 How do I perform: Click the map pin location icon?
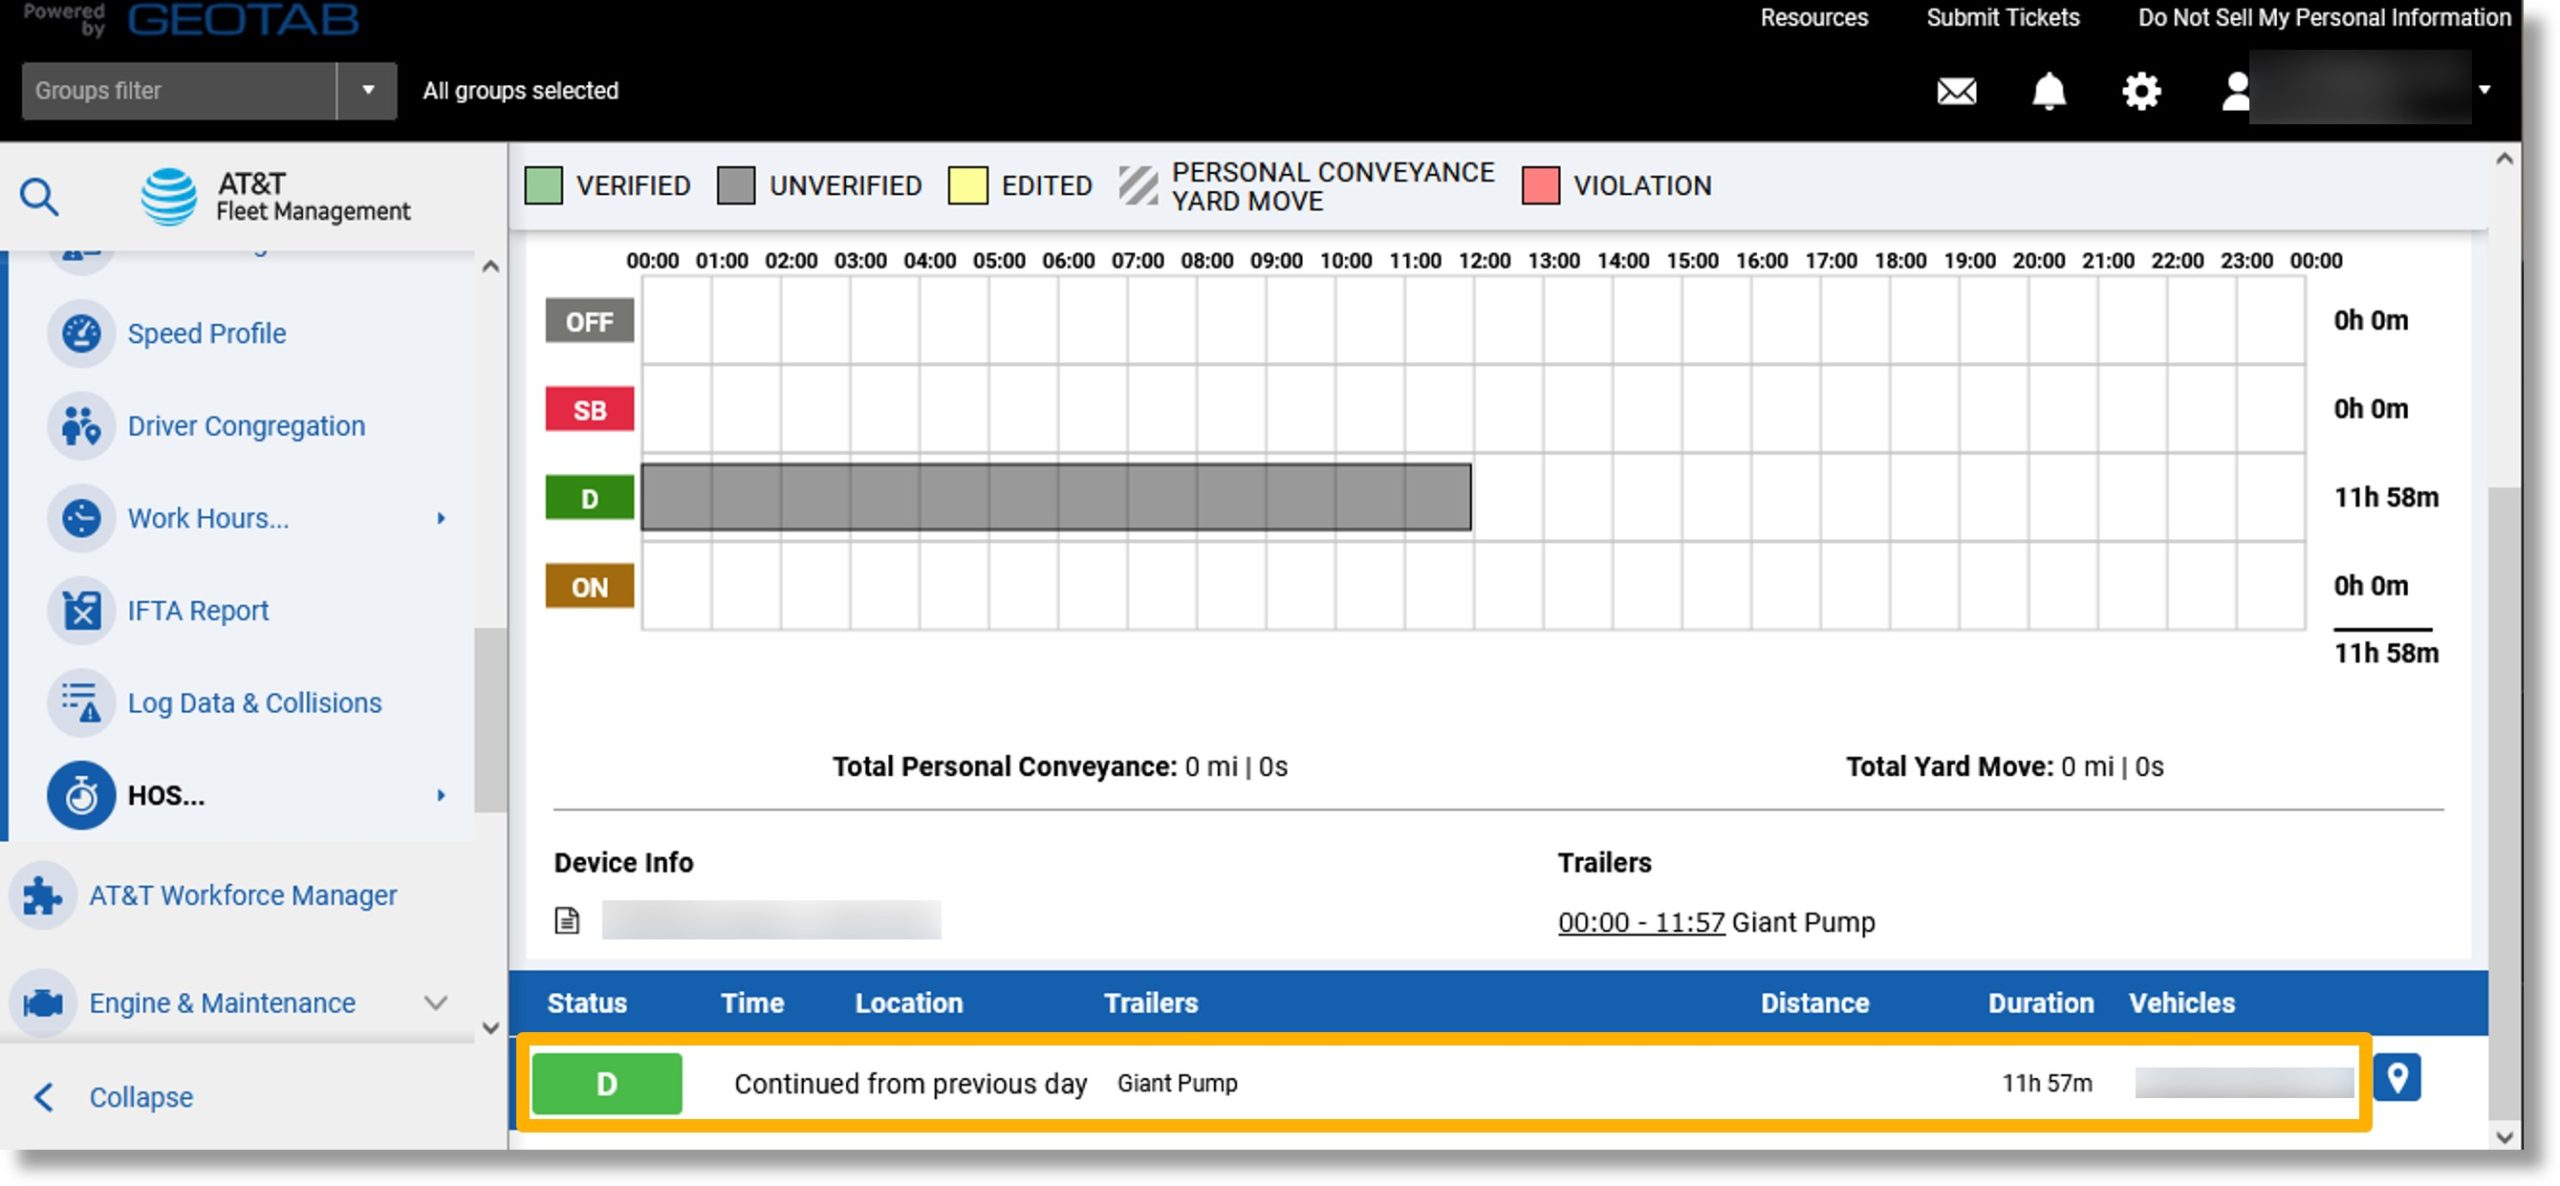[2396, 1078]
